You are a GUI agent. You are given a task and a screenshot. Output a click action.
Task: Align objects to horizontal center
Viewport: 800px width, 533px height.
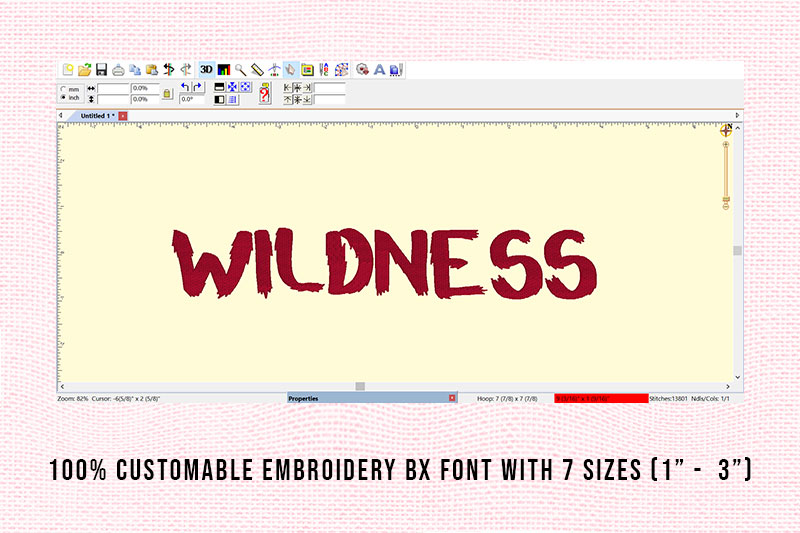(297, 88)
